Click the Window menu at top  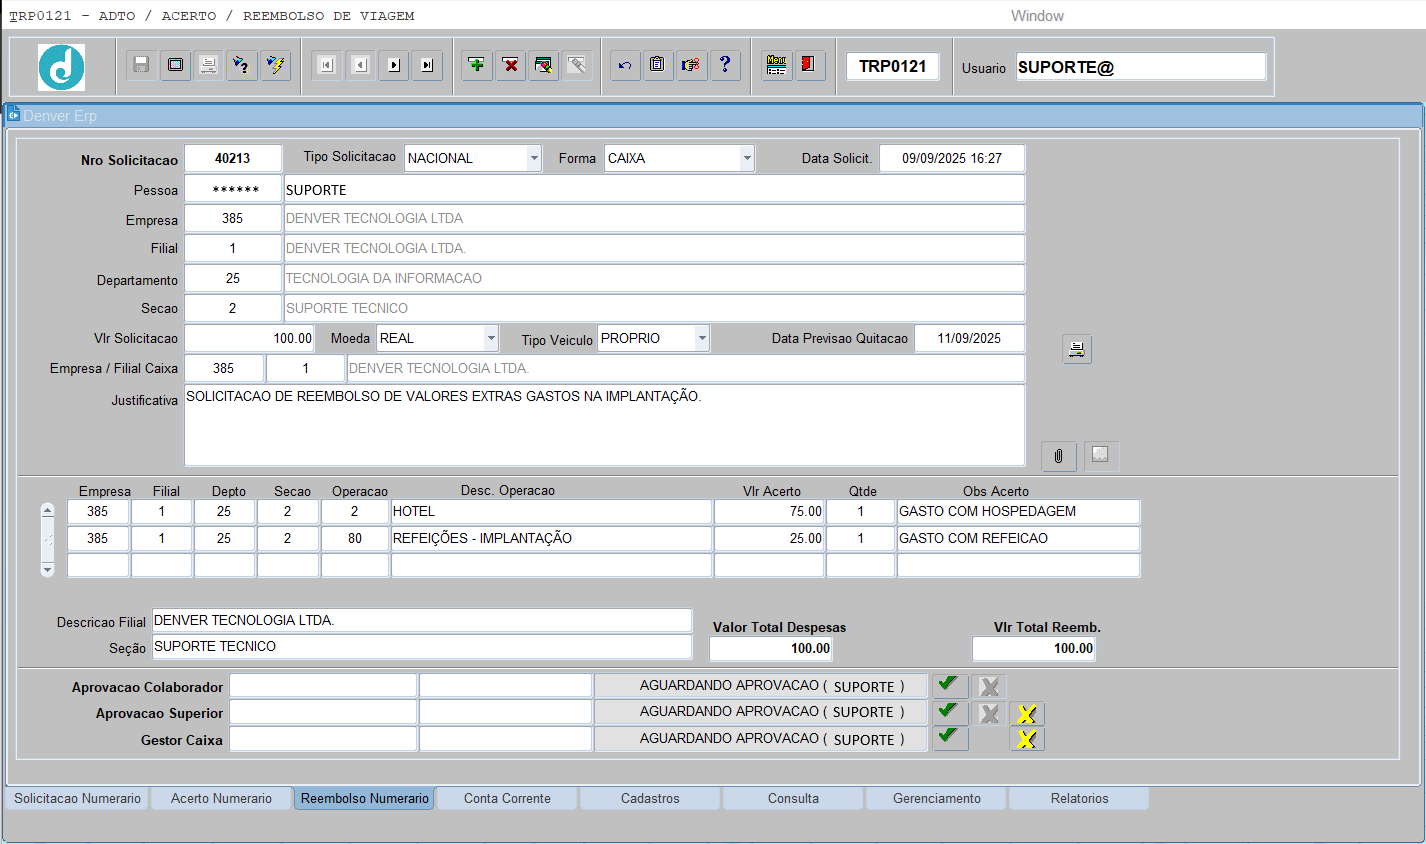[x=1036, y=16]
